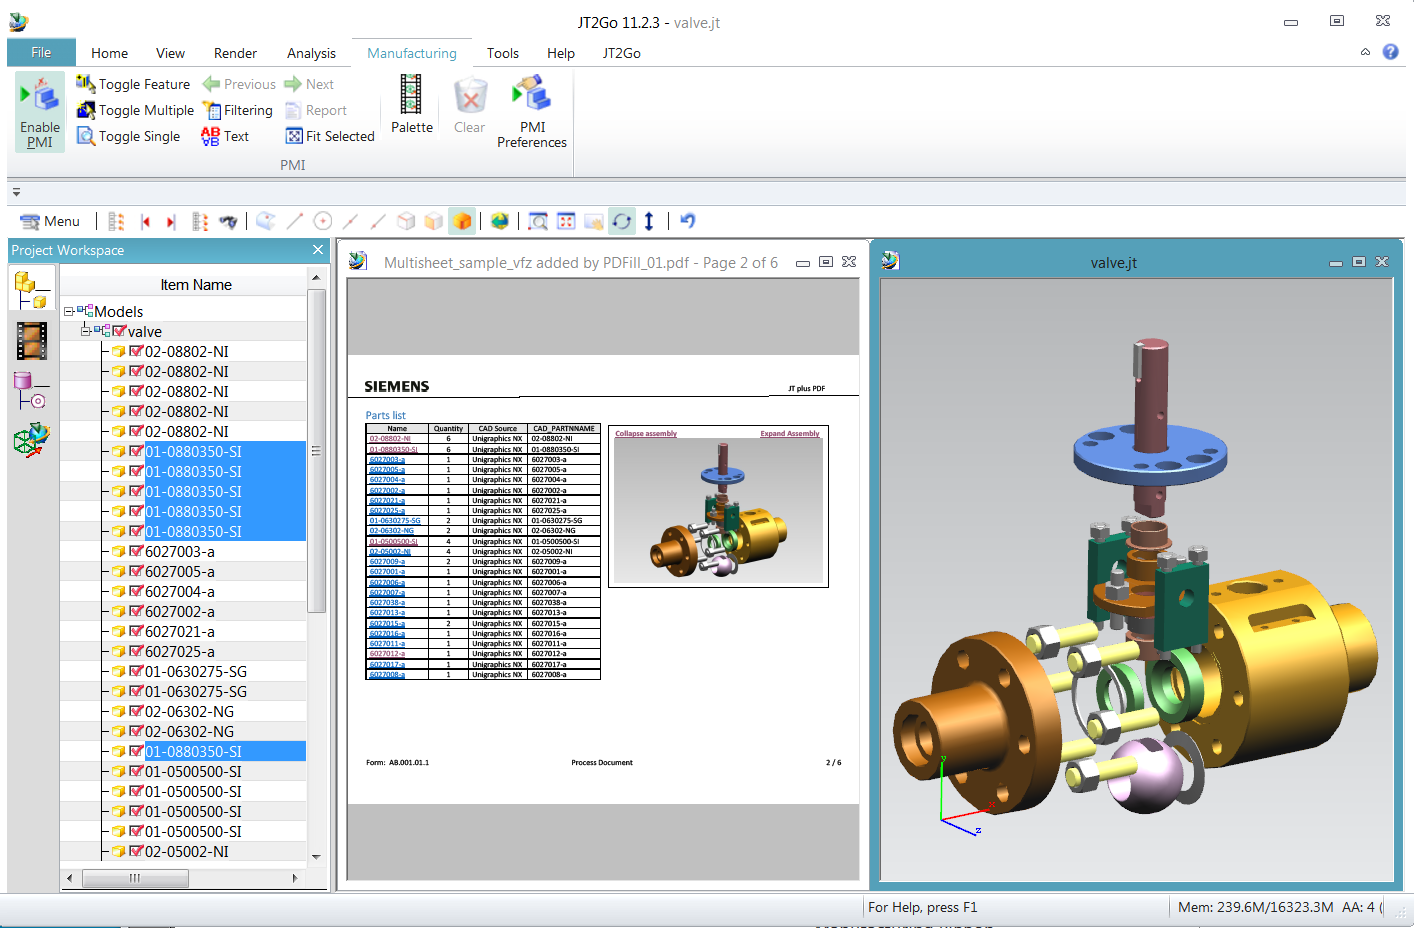Open PMI Filtering
Screen dimensions: 1414x928
click(237, 110)
